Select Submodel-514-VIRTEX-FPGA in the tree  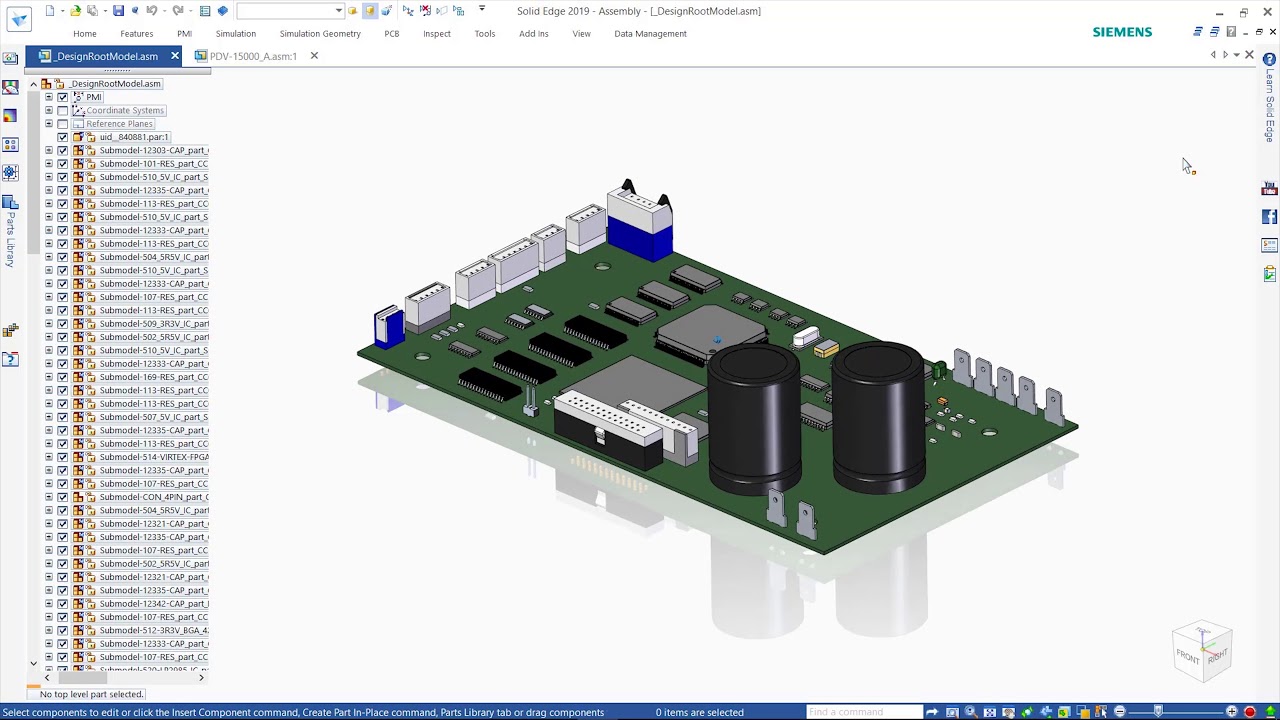[153, 457]
